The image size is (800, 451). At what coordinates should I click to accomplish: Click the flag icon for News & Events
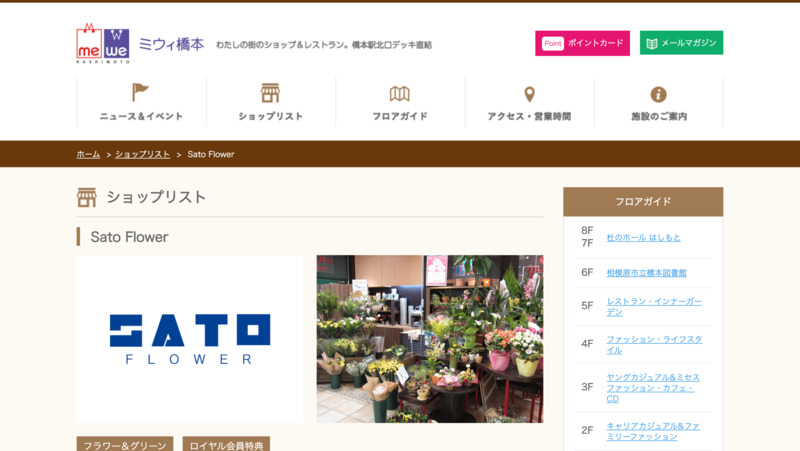140,93
